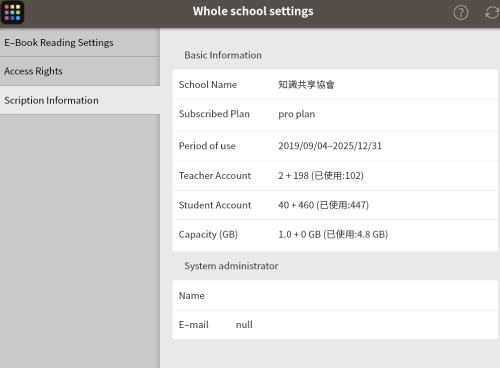Open E-Book Reading Settings section

[x=80, y=43]
